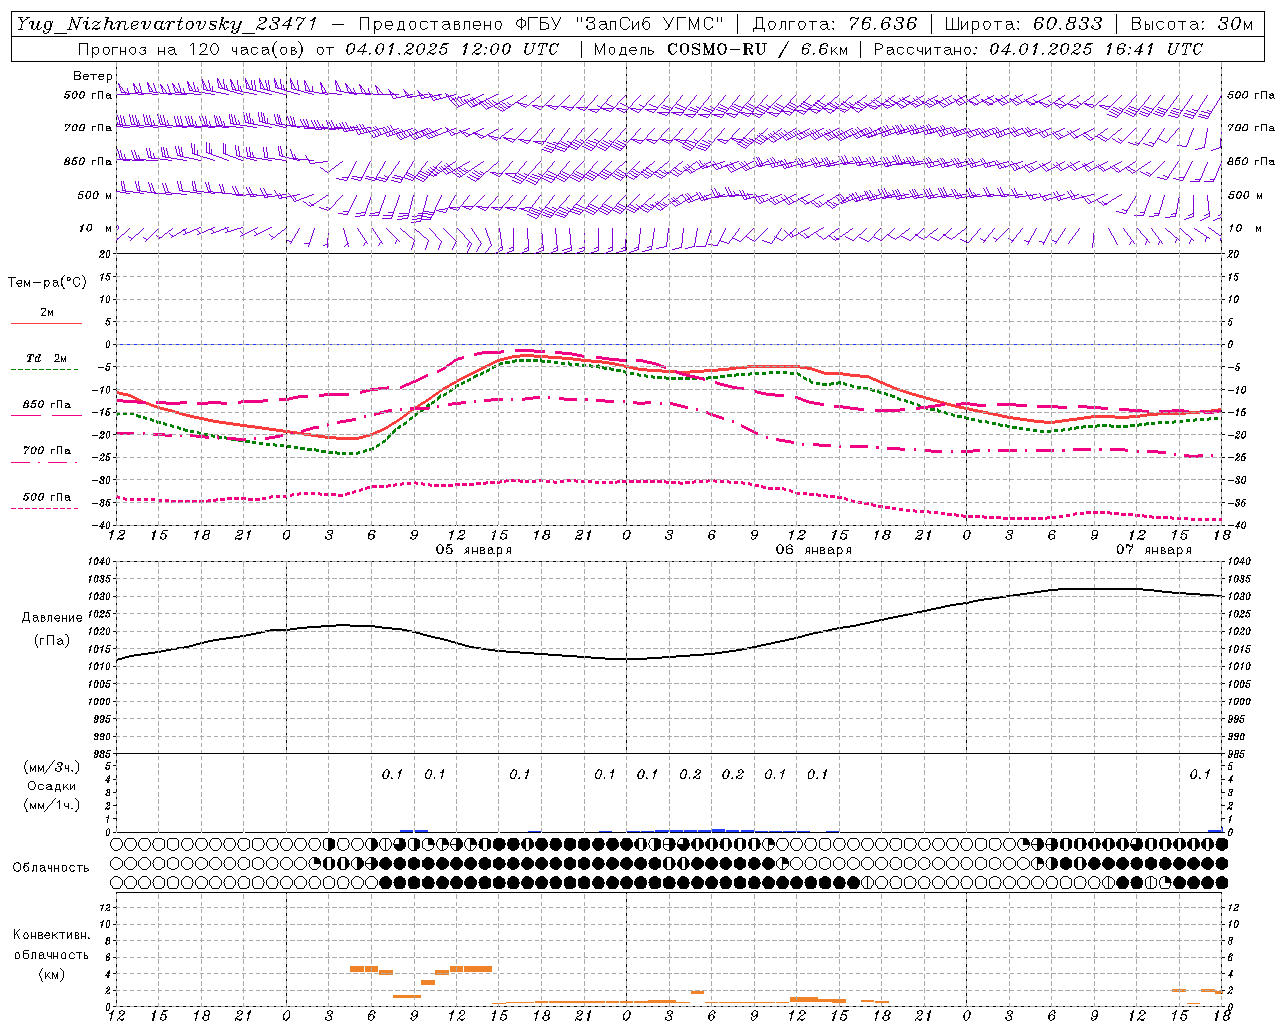Click the provider text ФГБУ "ЗапСиб УГМС"

pyautogui.click(x=617, y=24)
